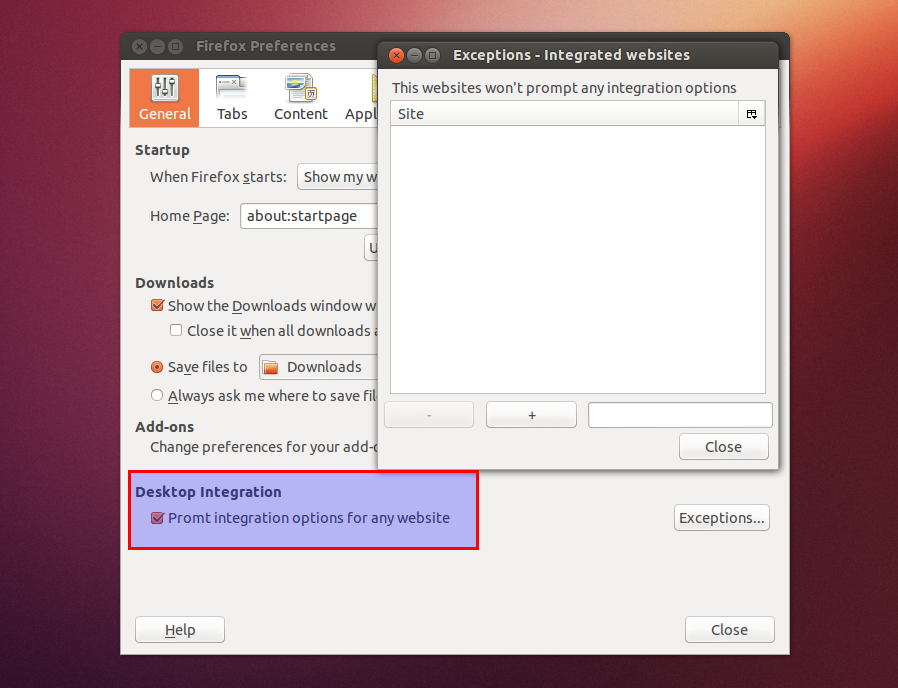Switch to the Tabs preferences pane
The width and height of the screenshot is (898, 688).
(232, 98)
